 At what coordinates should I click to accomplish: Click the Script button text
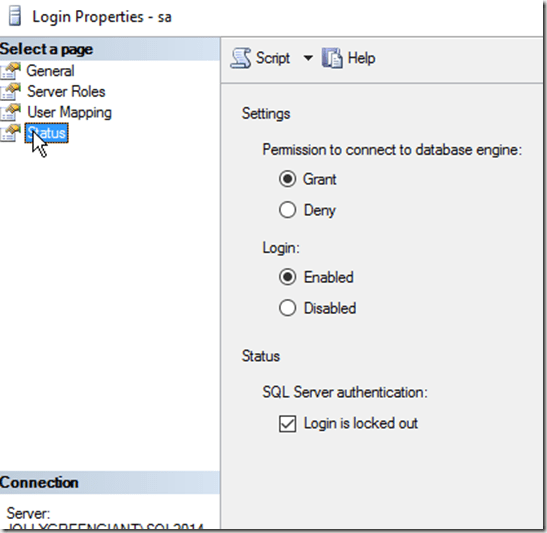pyautogui.click(x=273, y=58)
